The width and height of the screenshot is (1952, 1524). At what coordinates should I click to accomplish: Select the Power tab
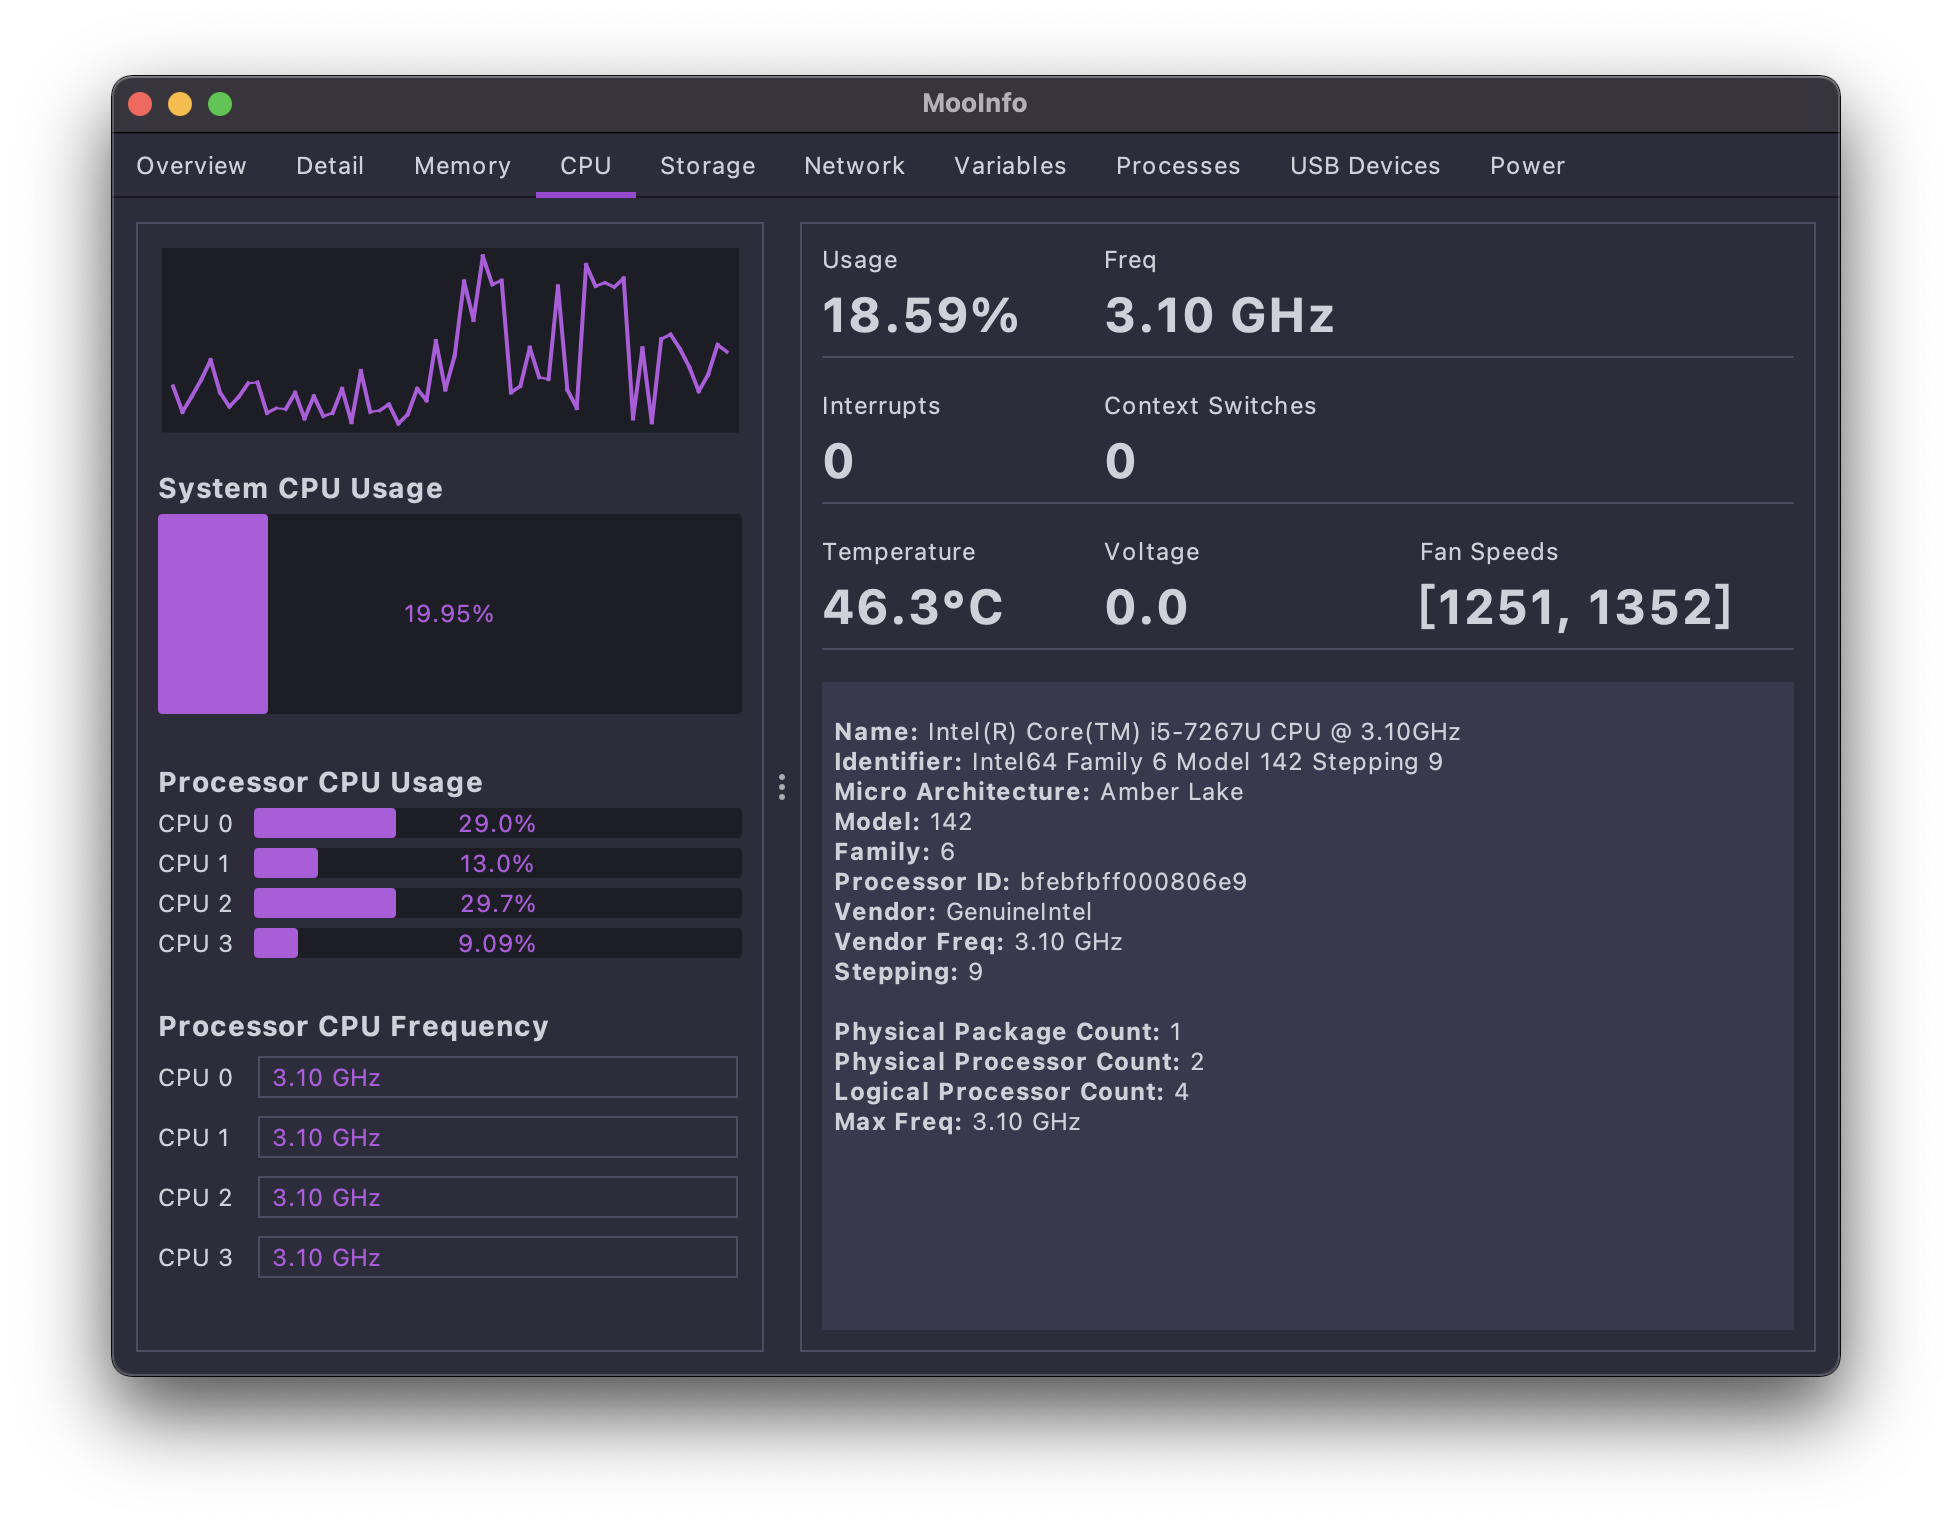pos(1526,163)
